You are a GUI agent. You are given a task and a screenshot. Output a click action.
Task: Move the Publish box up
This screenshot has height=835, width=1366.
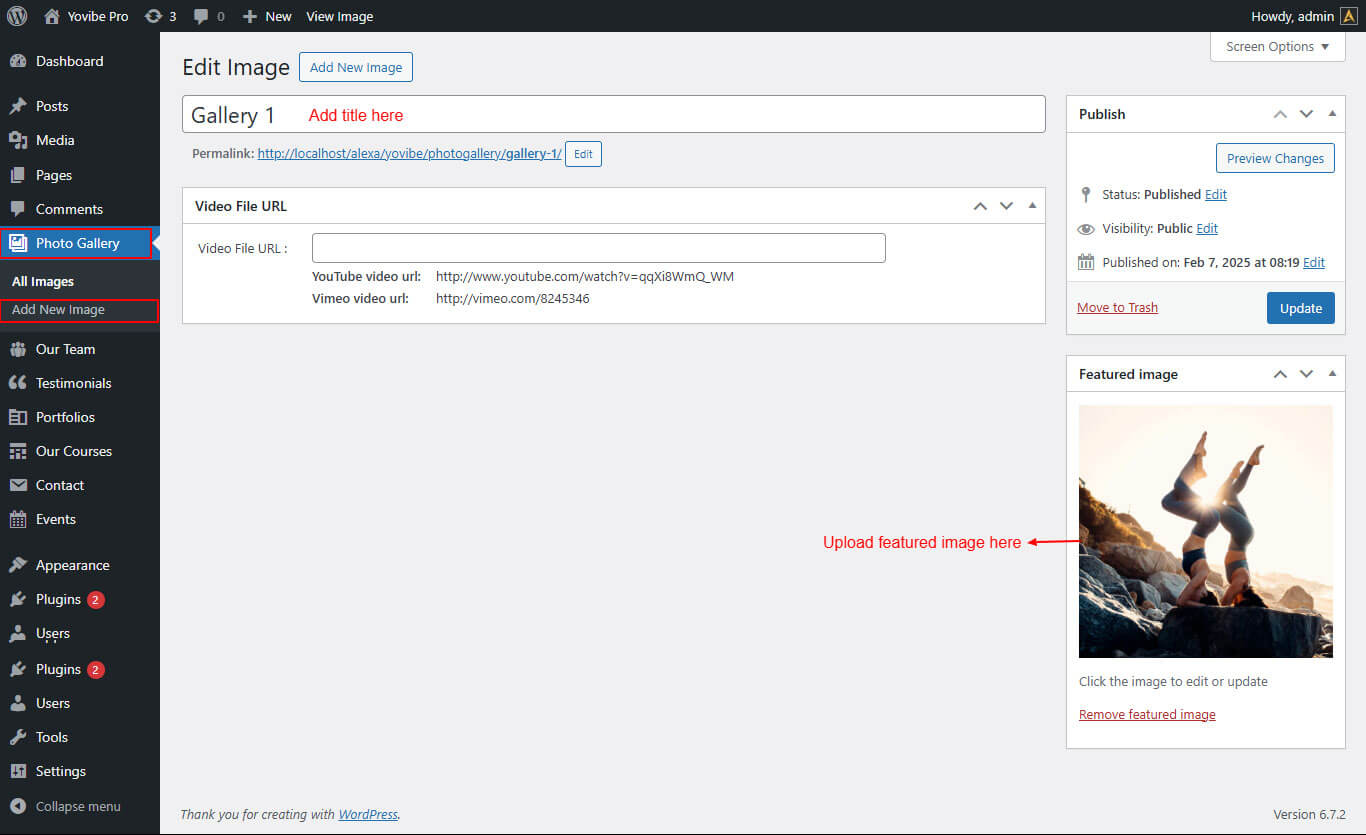[1280, 114]
